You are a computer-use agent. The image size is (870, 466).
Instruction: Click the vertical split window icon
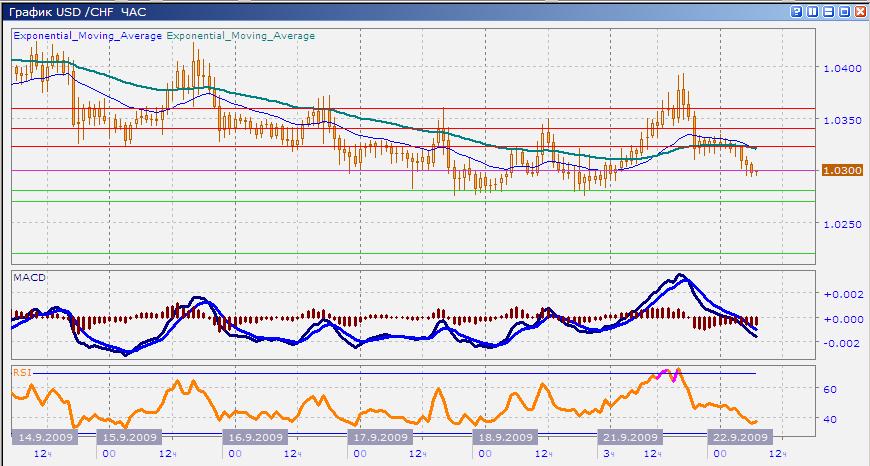tap(813, 11)
